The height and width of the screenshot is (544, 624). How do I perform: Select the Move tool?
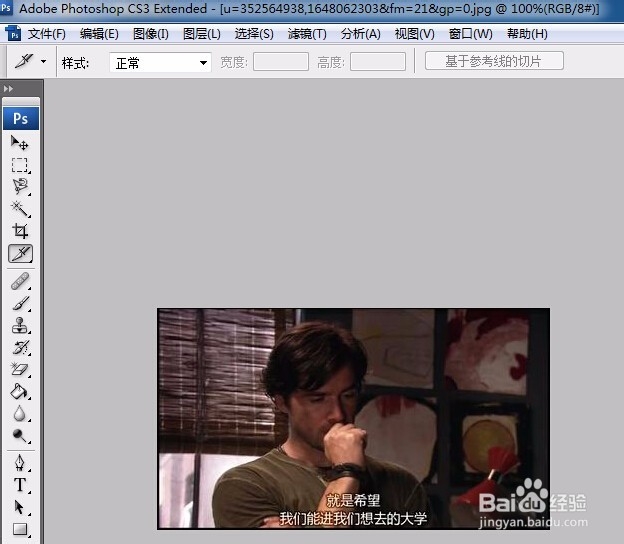[20, 143]
